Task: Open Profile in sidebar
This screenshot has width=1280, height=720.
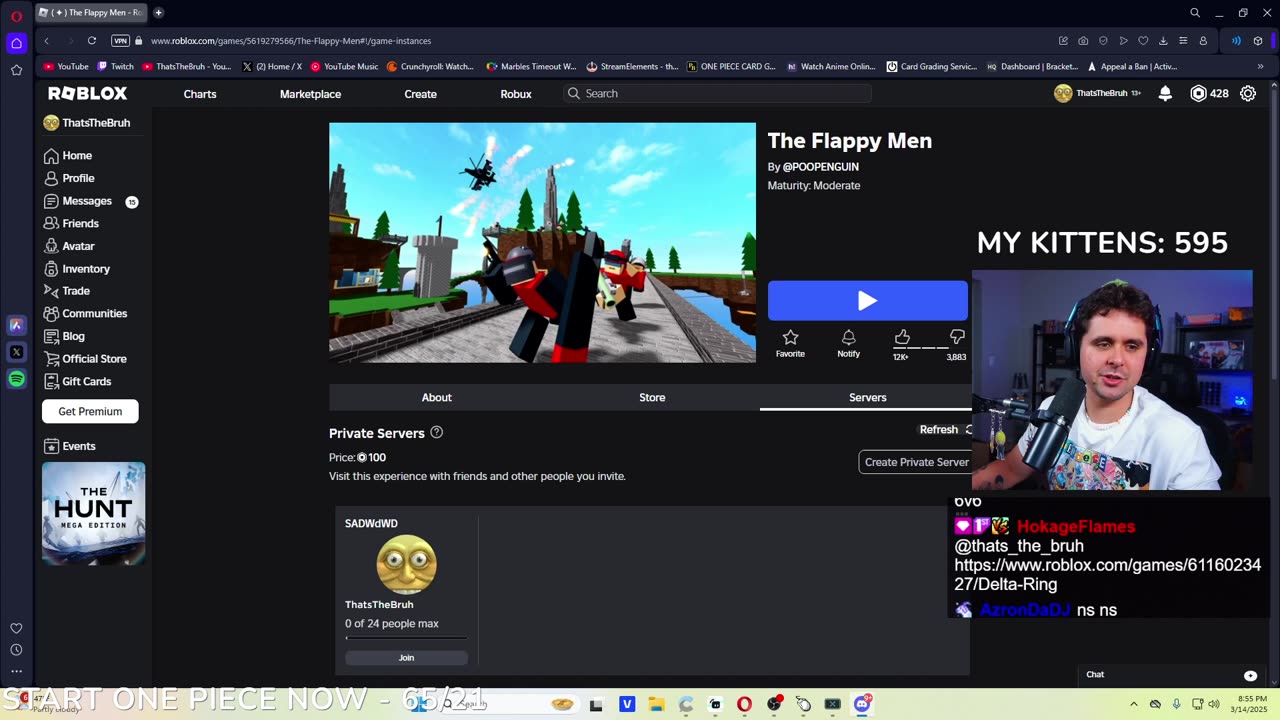Action: click(x=69, y=178)
